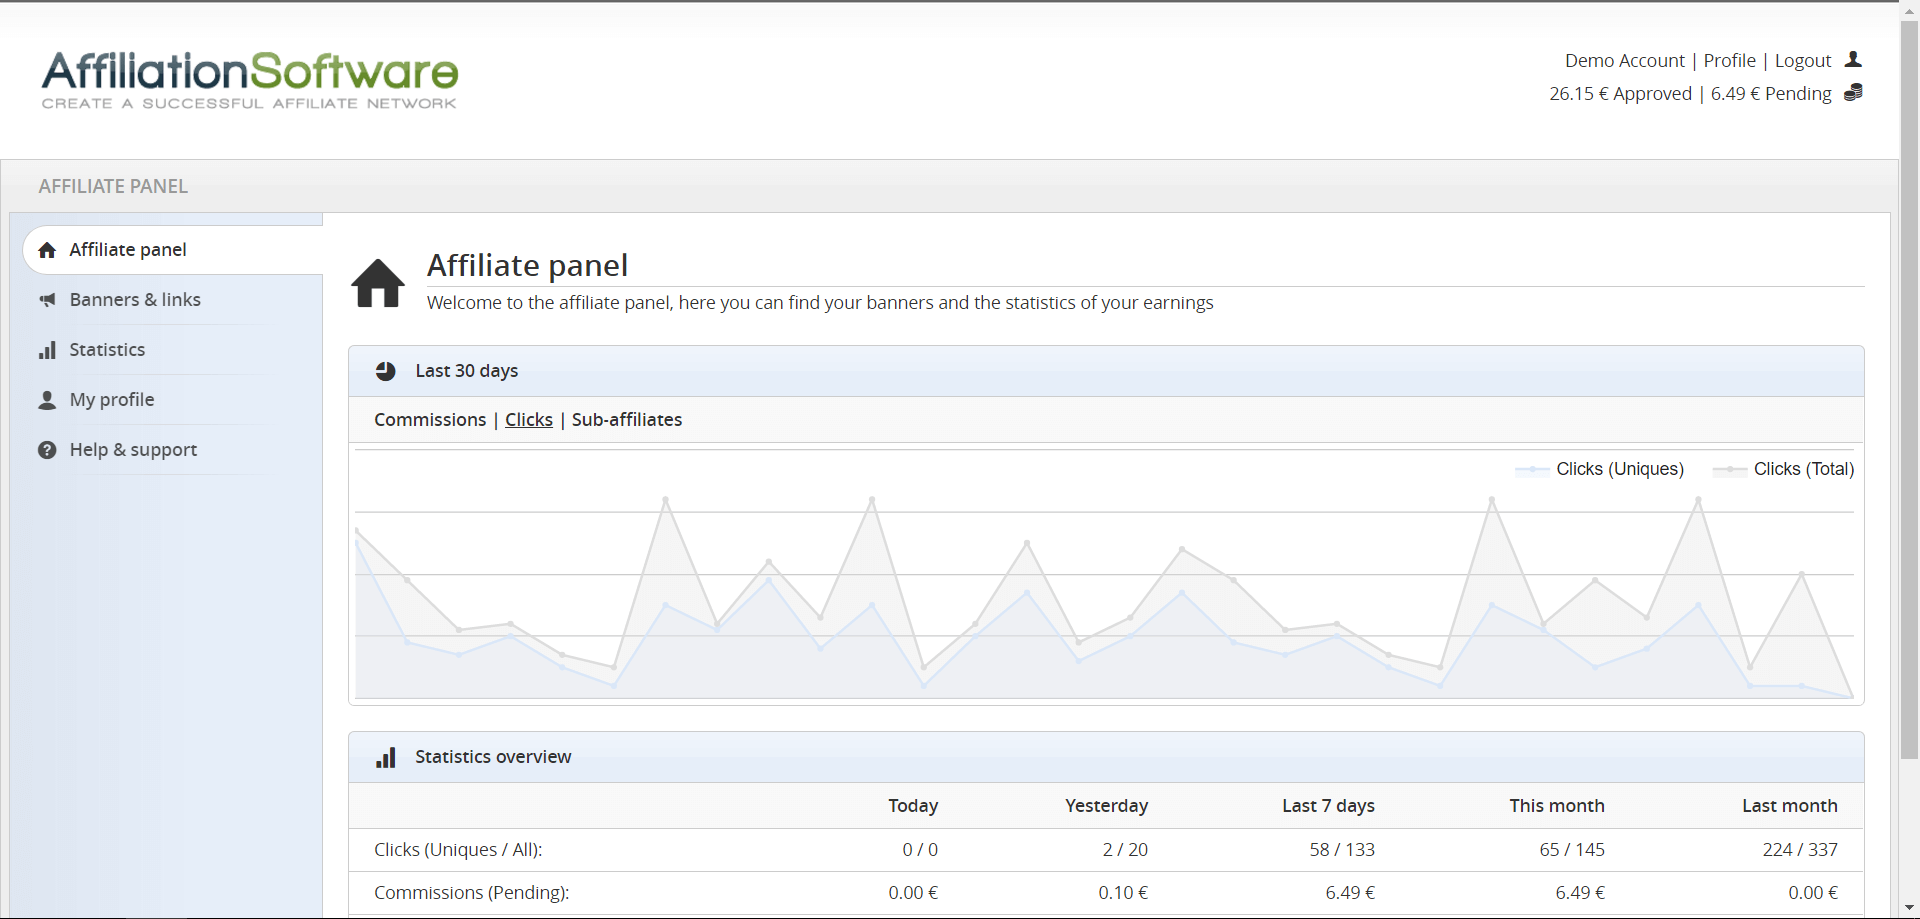Screen dimensions: 1920x919
Task: Click the AffiliationSoftware logo
Action: pyautogui.click(x=249, y=79)
